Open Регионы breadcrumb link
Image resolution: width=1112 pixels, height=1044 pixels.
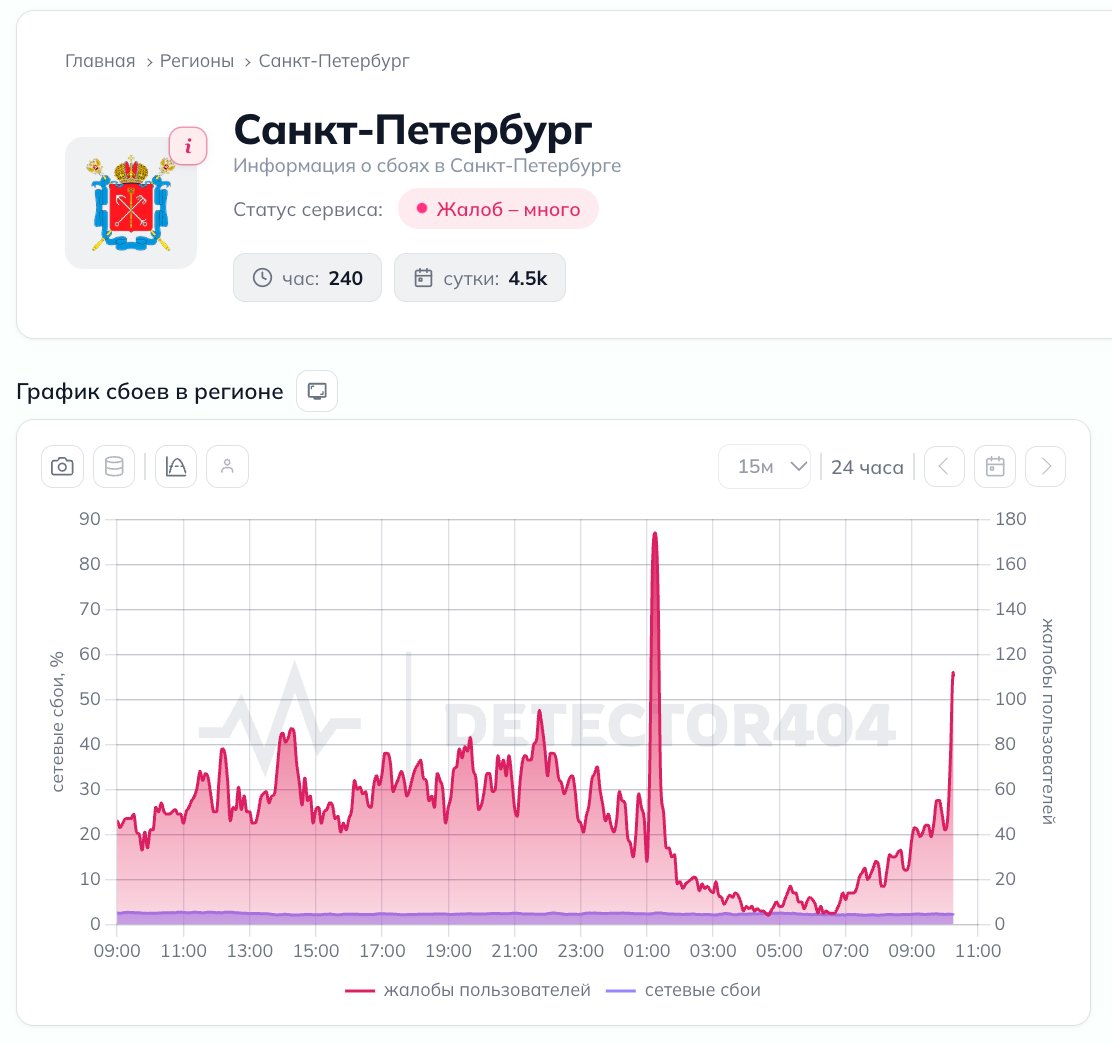pos(196,61)
